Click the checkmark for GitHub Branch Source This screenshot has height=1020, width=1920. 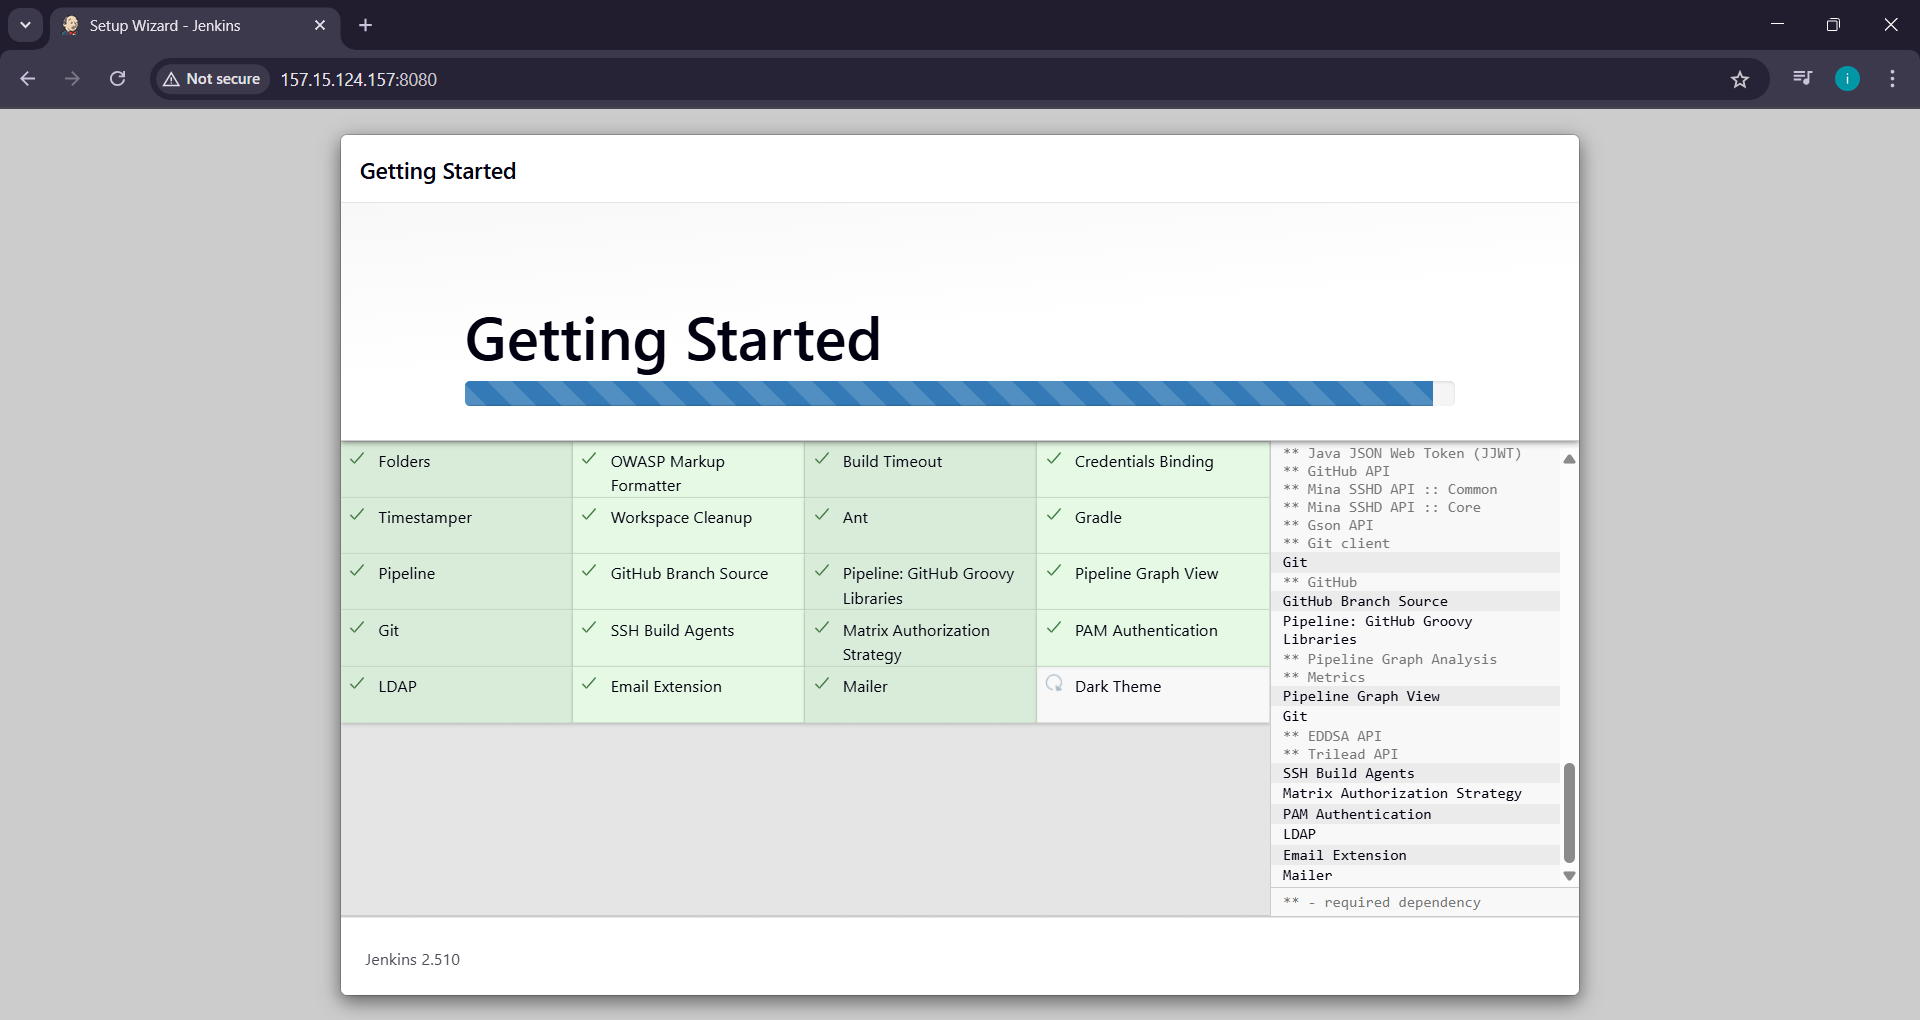pos(590,572)
